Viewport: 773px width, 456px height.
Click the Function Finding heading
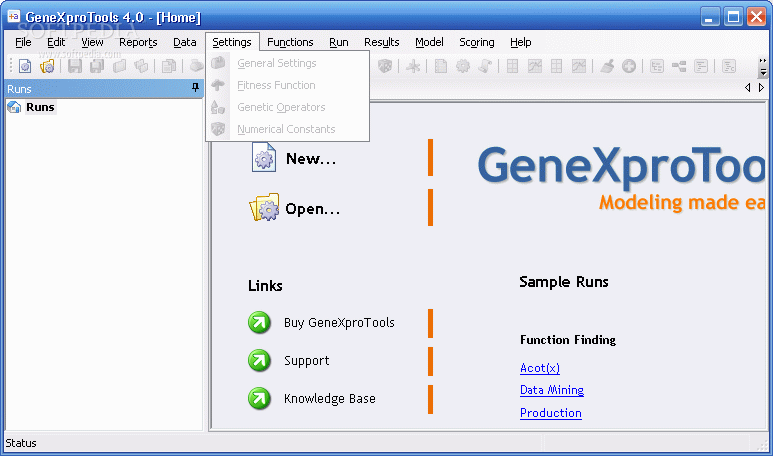(568, 340)
